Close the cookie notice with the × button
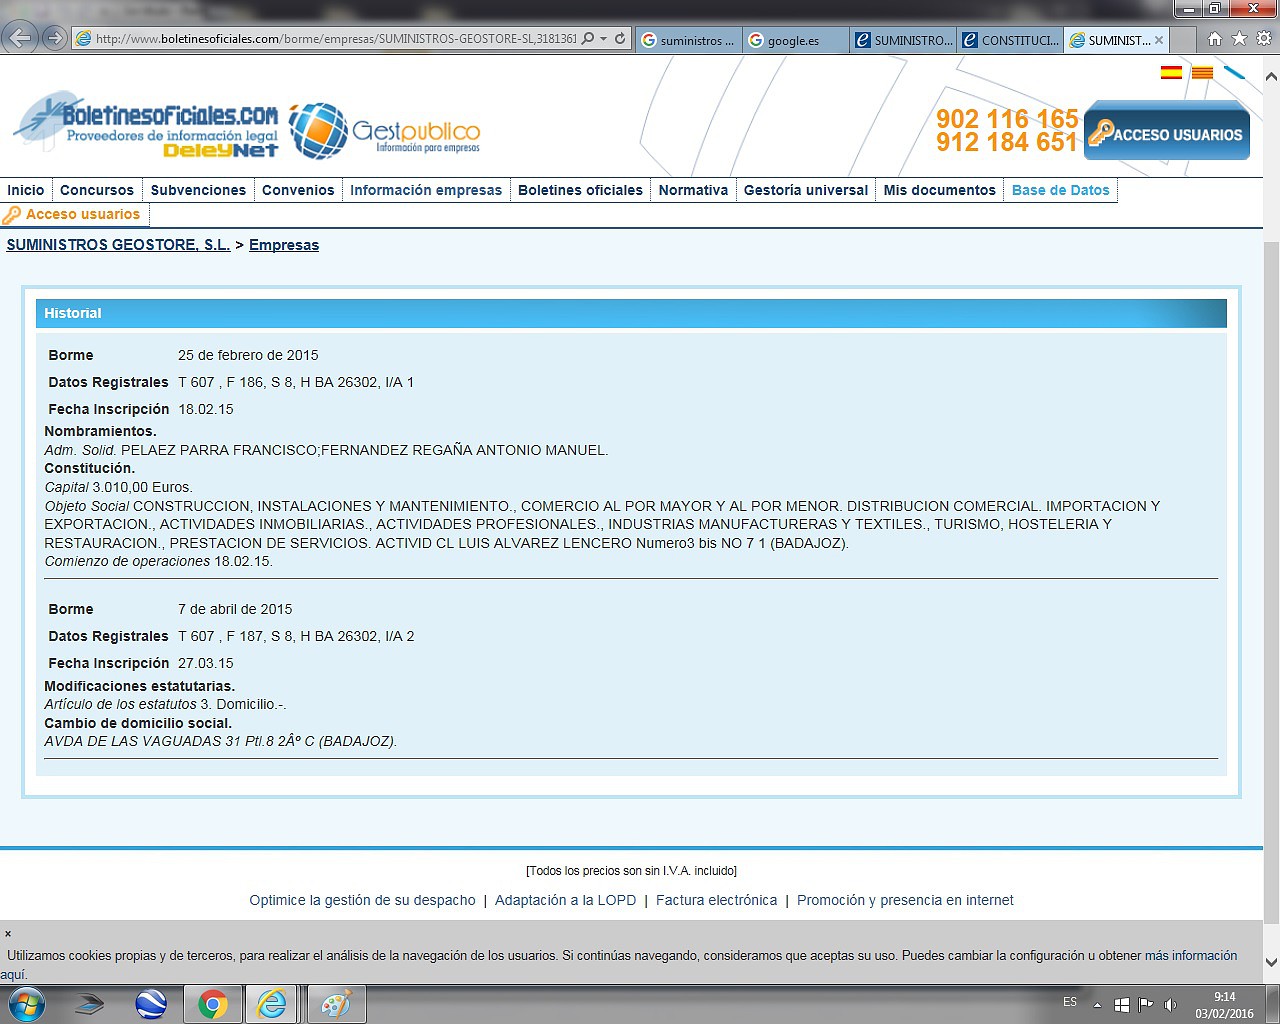The height and width of the screenshot is (1024, 1280). click(8, 934)
